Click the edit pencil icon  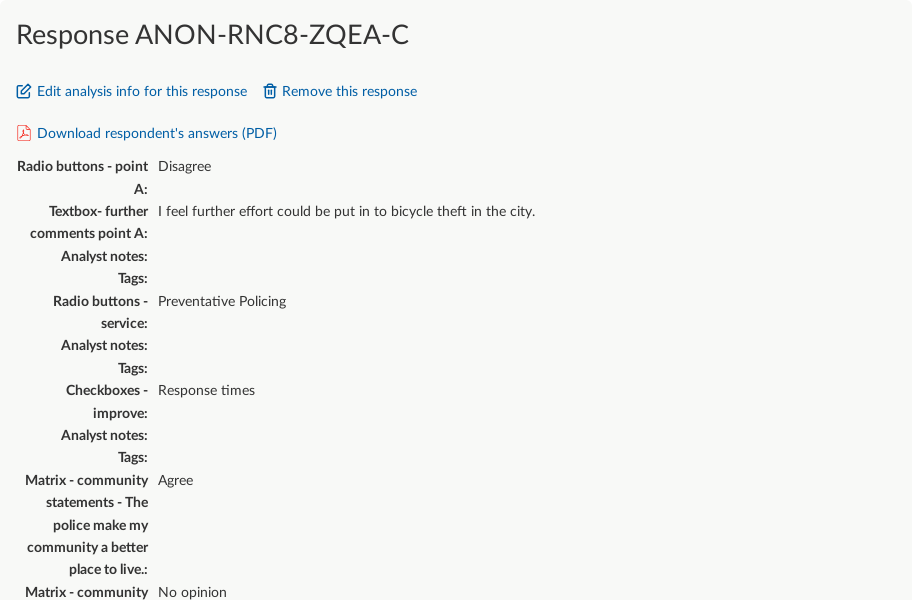(x=23, y=91)
